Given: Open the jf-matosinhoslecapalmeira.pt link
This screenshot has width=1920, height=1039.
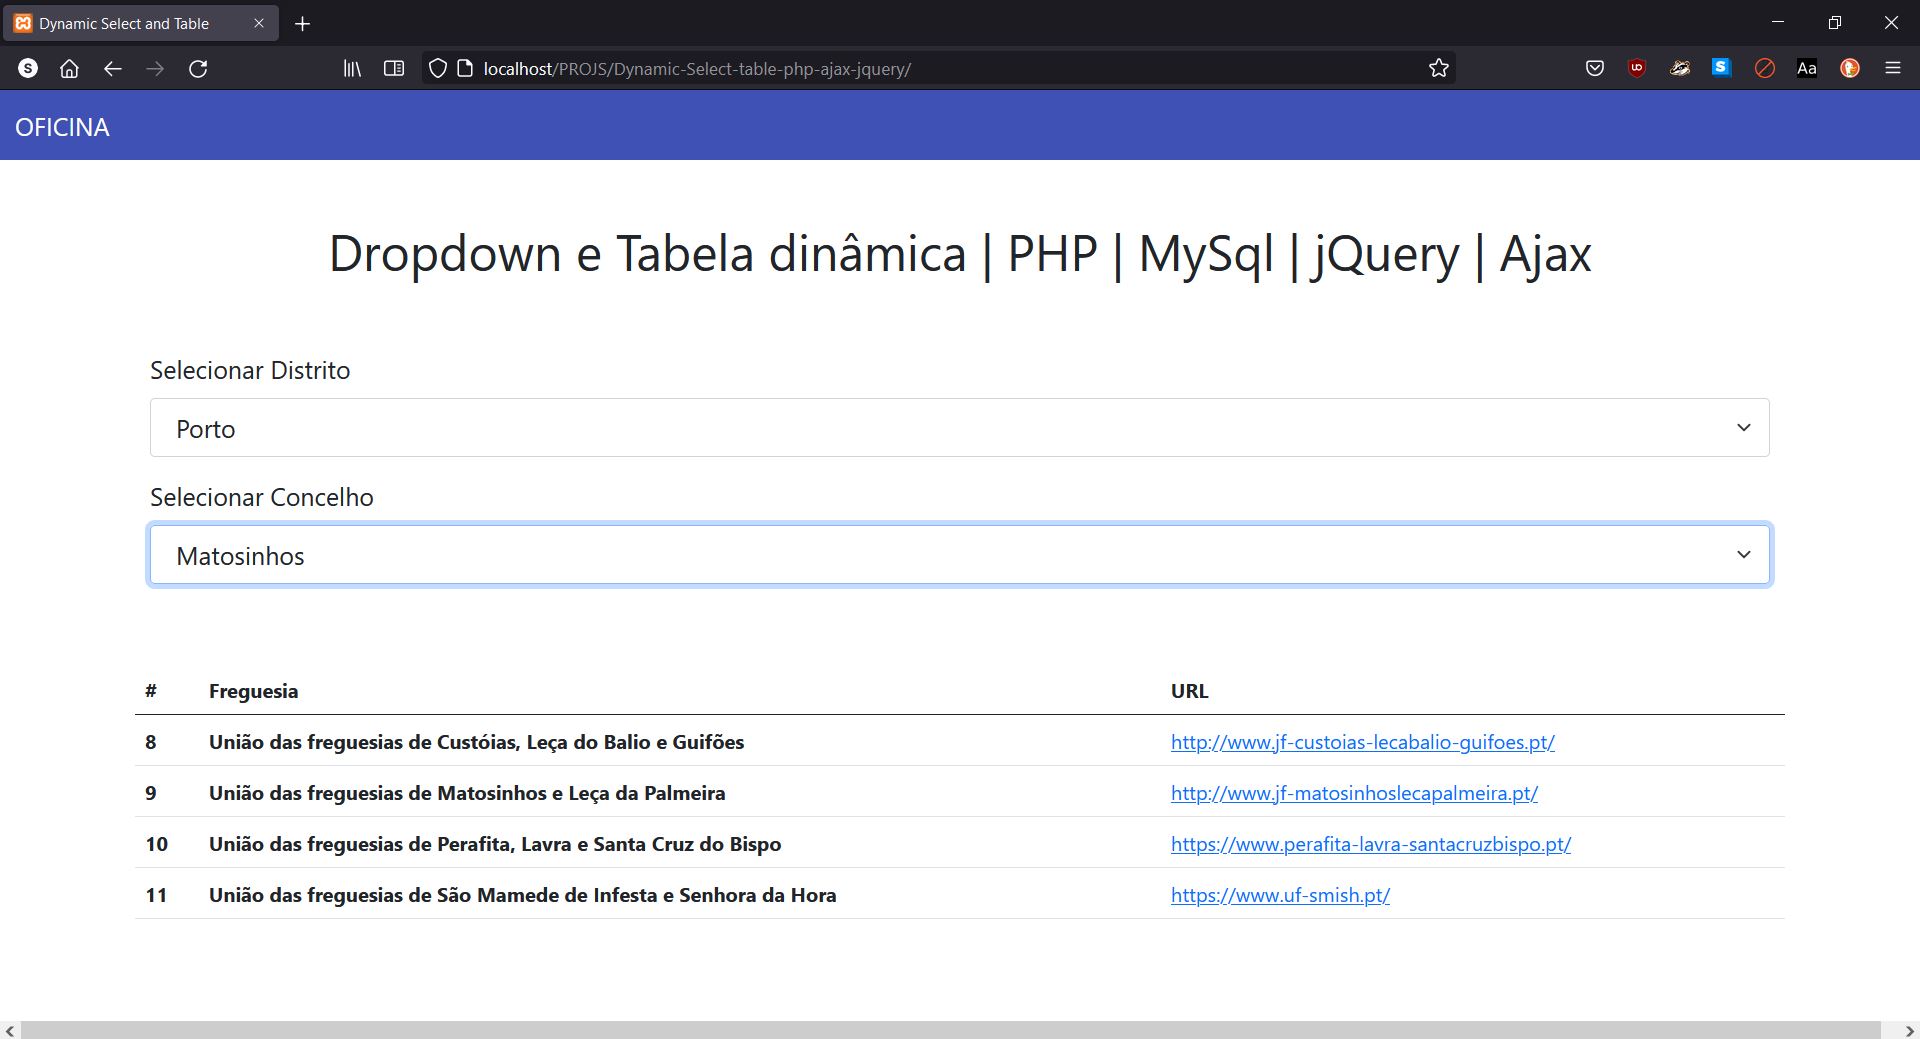Looking at the screenshot, I should click(x=1354, y=793).
